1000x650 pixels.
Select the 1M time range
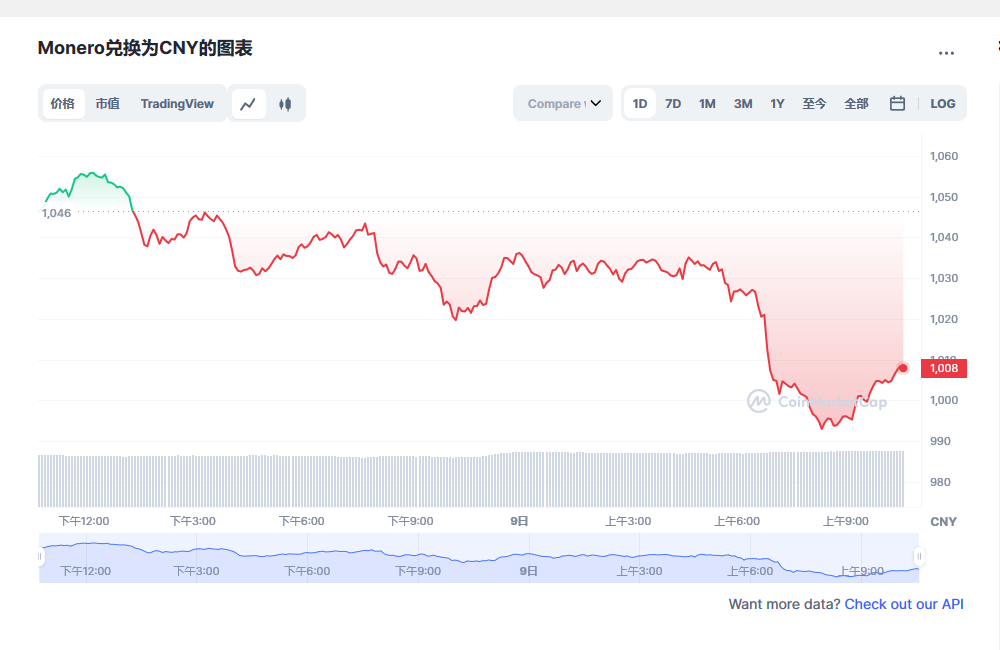707,103
